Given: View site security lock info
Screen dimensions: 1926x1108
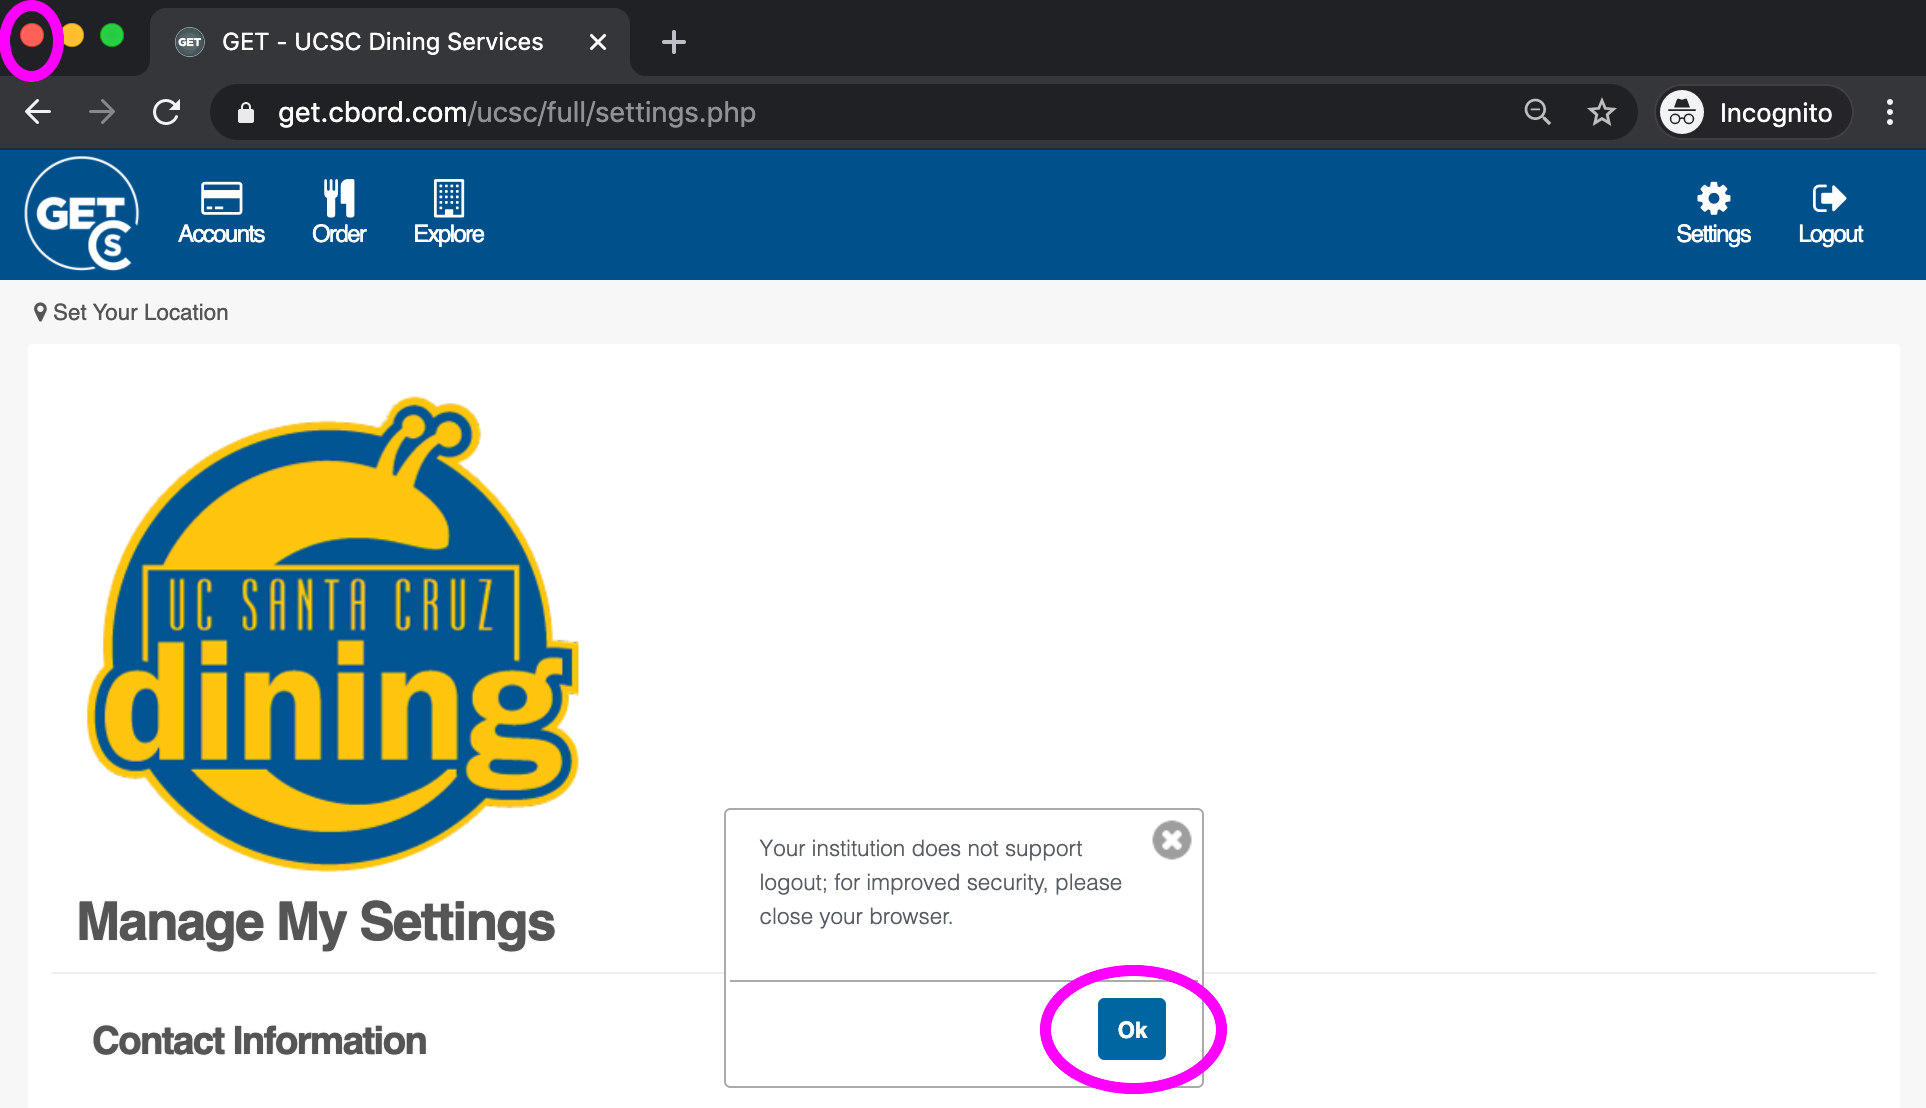Looking at the screenshot, I should 246,113.
